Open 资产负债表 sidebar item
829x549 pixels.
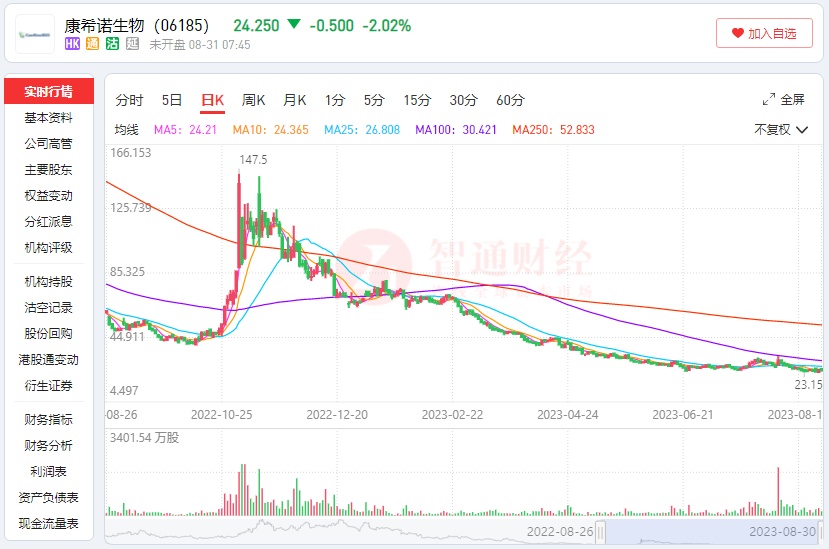point(49,497)
